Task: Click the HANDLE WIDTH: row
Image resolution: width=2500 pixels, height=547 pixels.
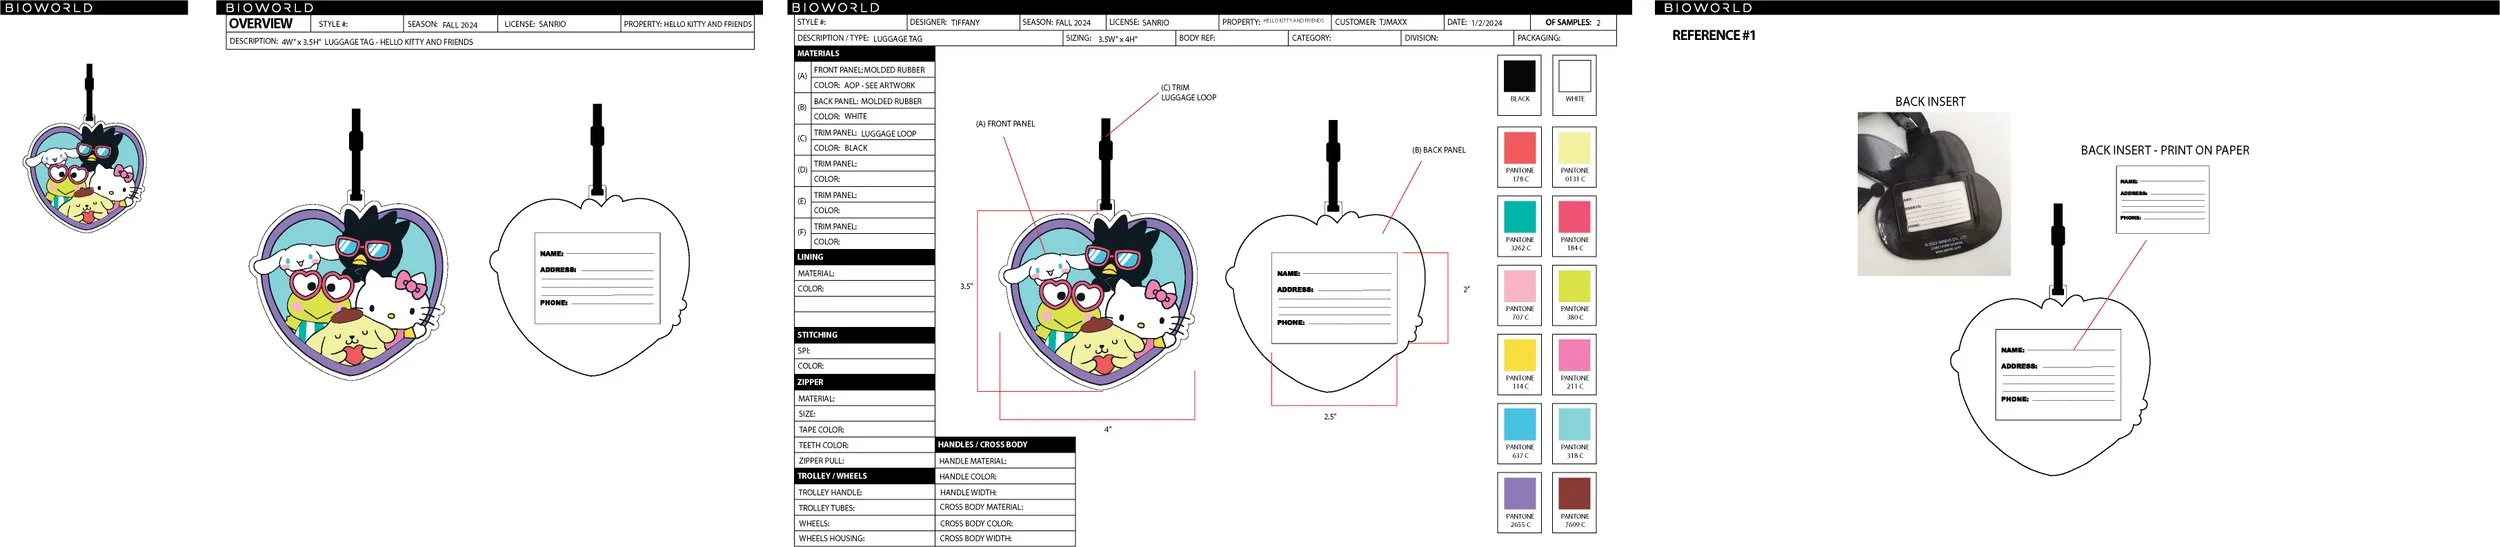Action: [1005, 492]
